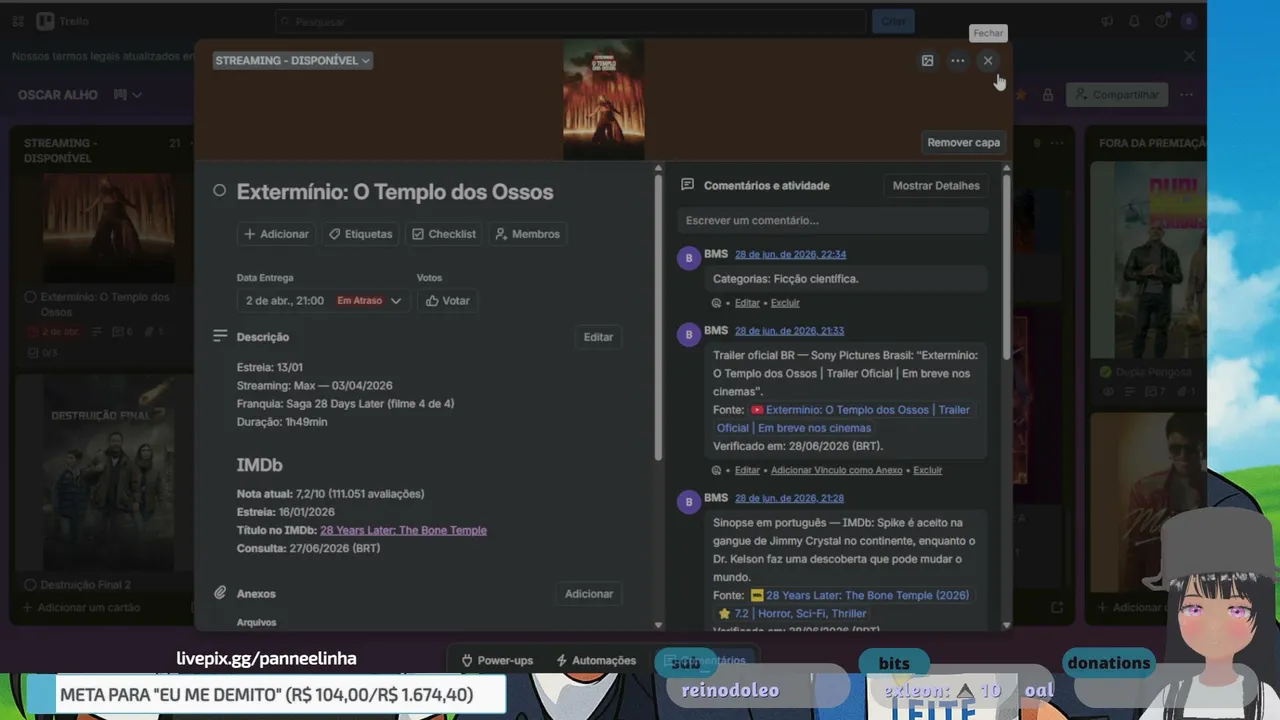The width and height of the screenshot is (1280, 720).
Task: Click Adicionar Vínculo como Anexo link
Action: point(836,470)
